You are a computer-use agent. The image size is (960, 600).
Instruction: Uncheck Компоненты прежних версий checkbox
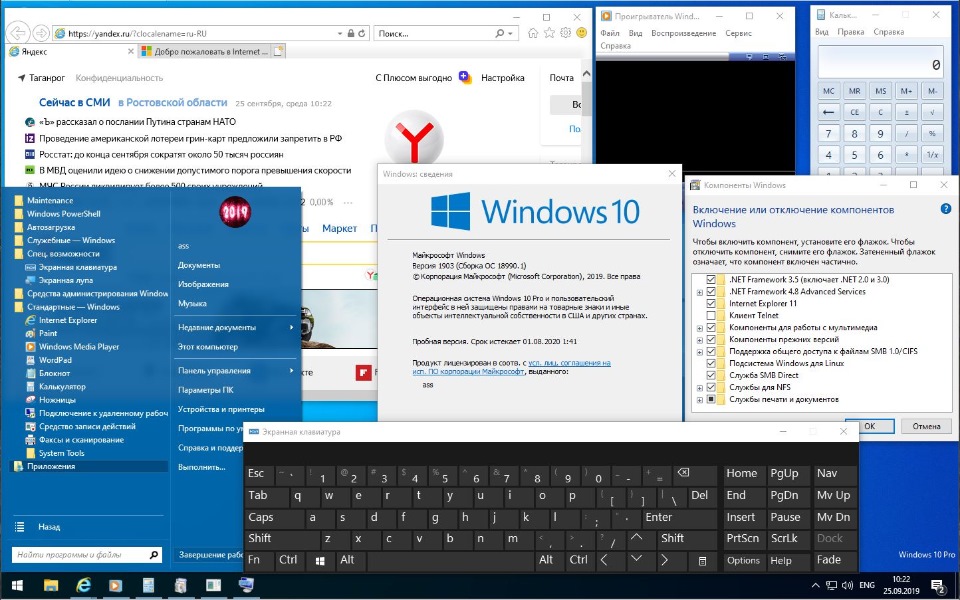[x=711, y=339]
